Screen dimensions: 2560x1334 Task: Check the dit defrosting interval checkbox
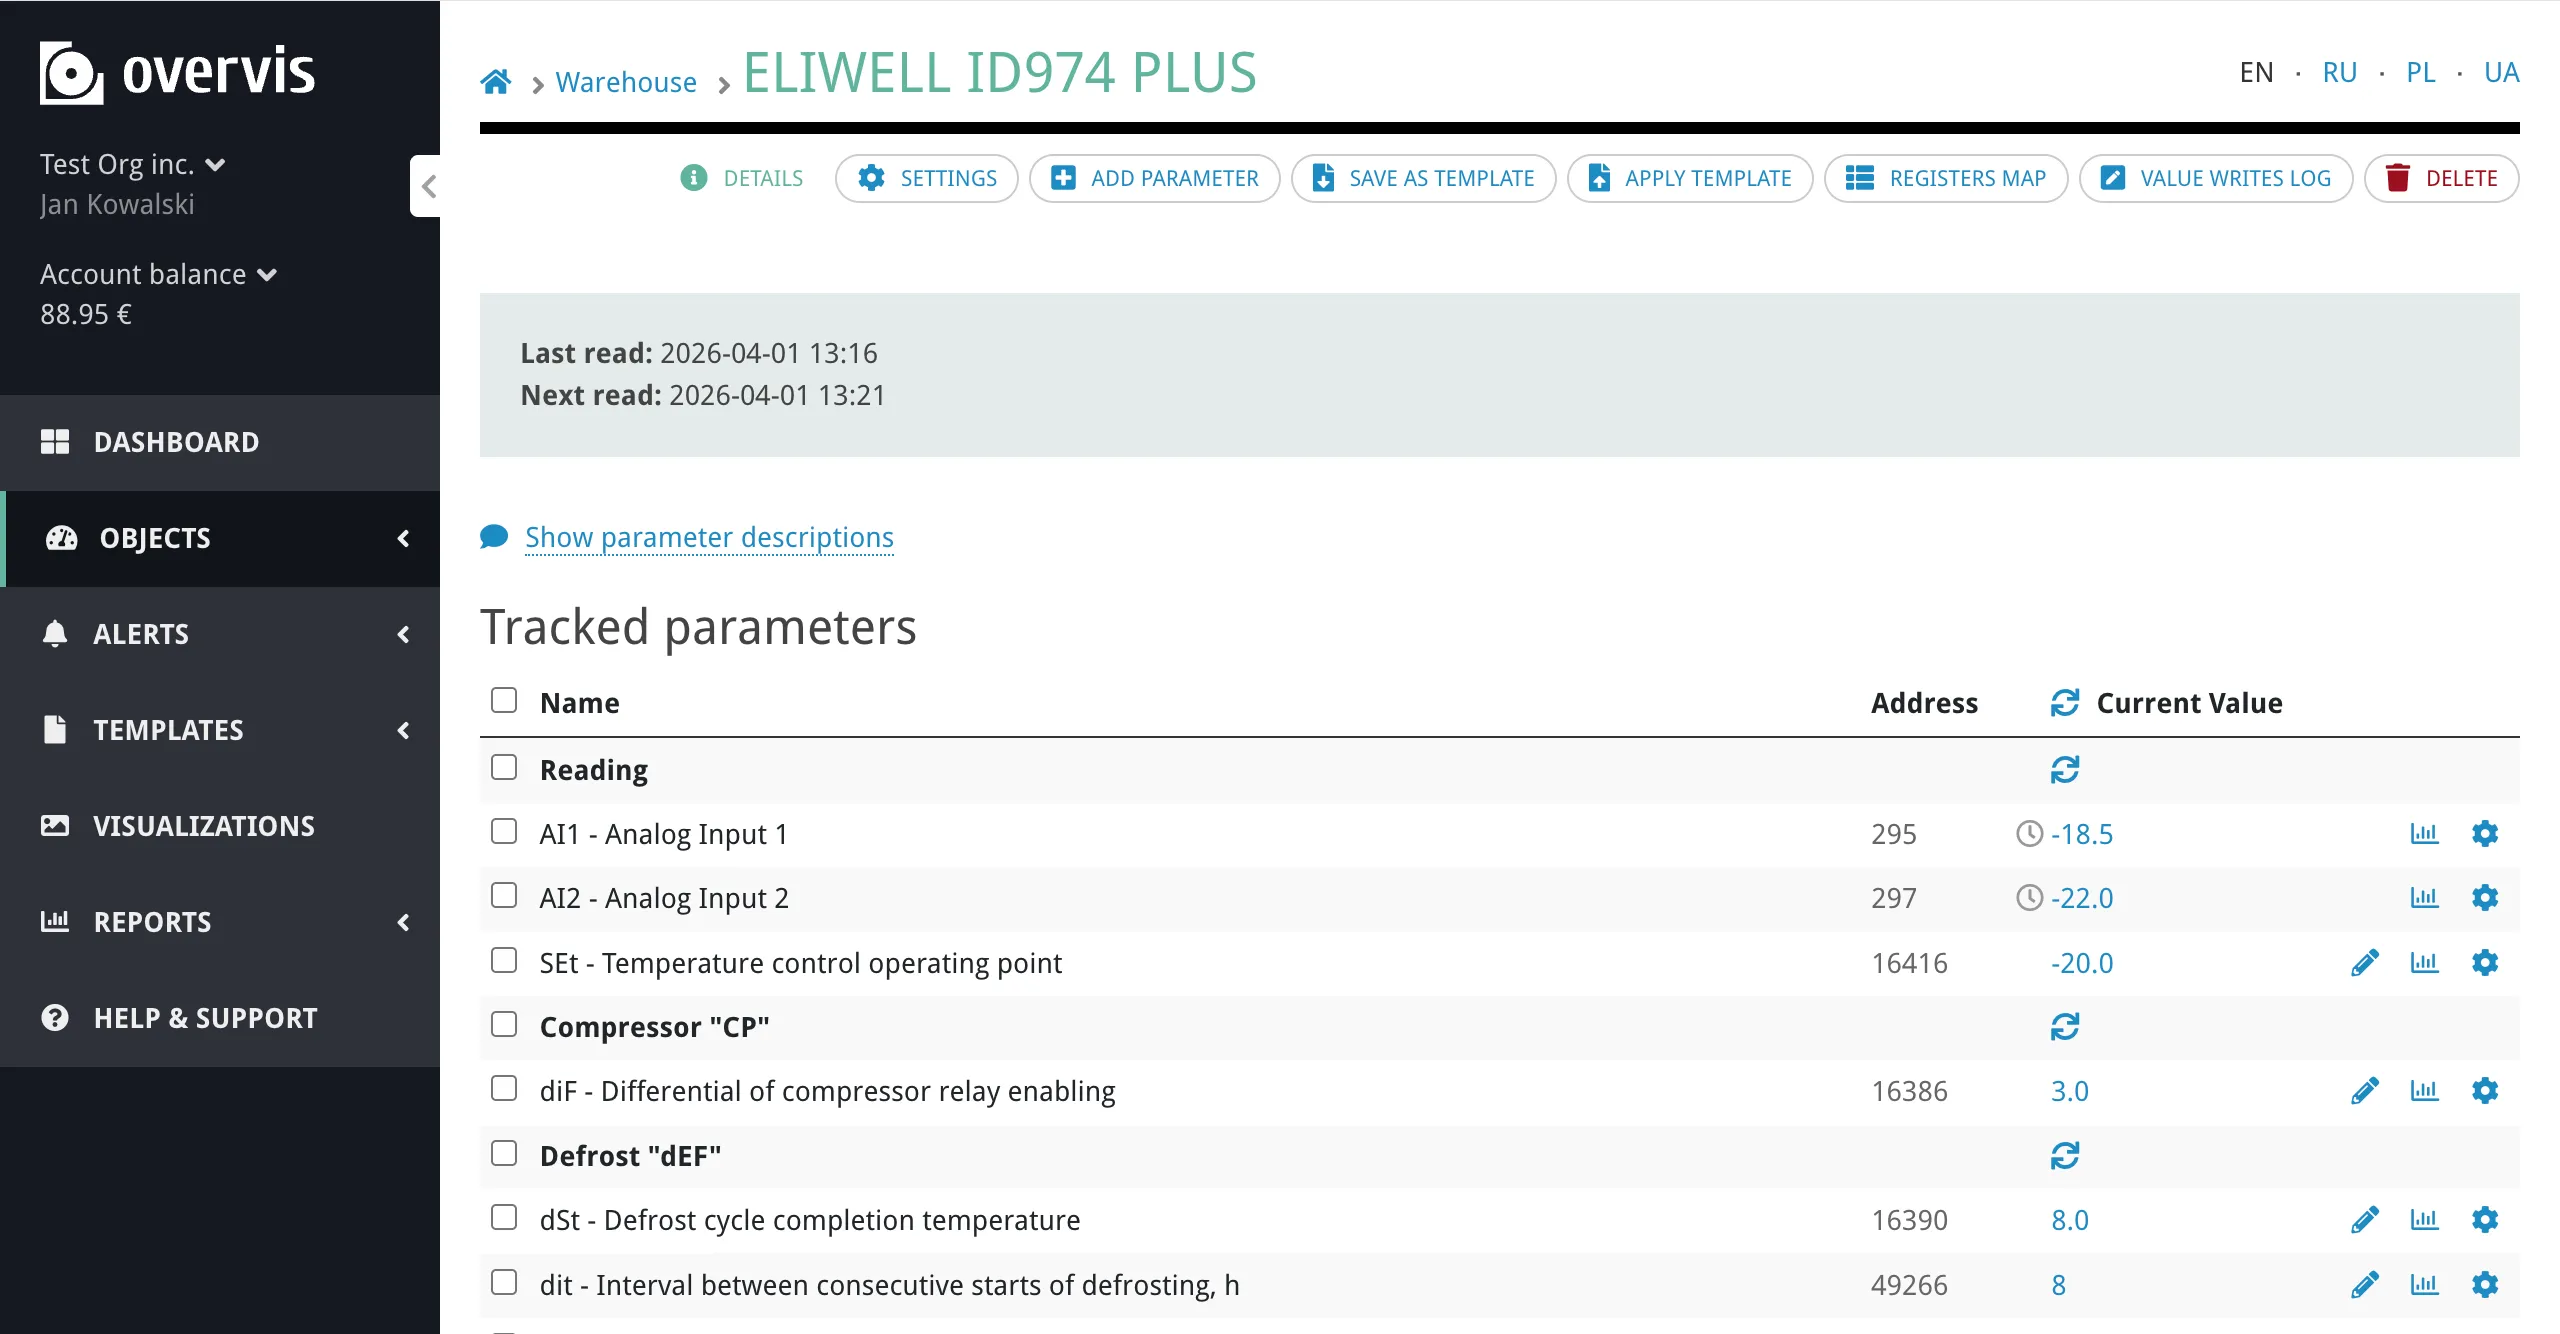click(504, 1282)
